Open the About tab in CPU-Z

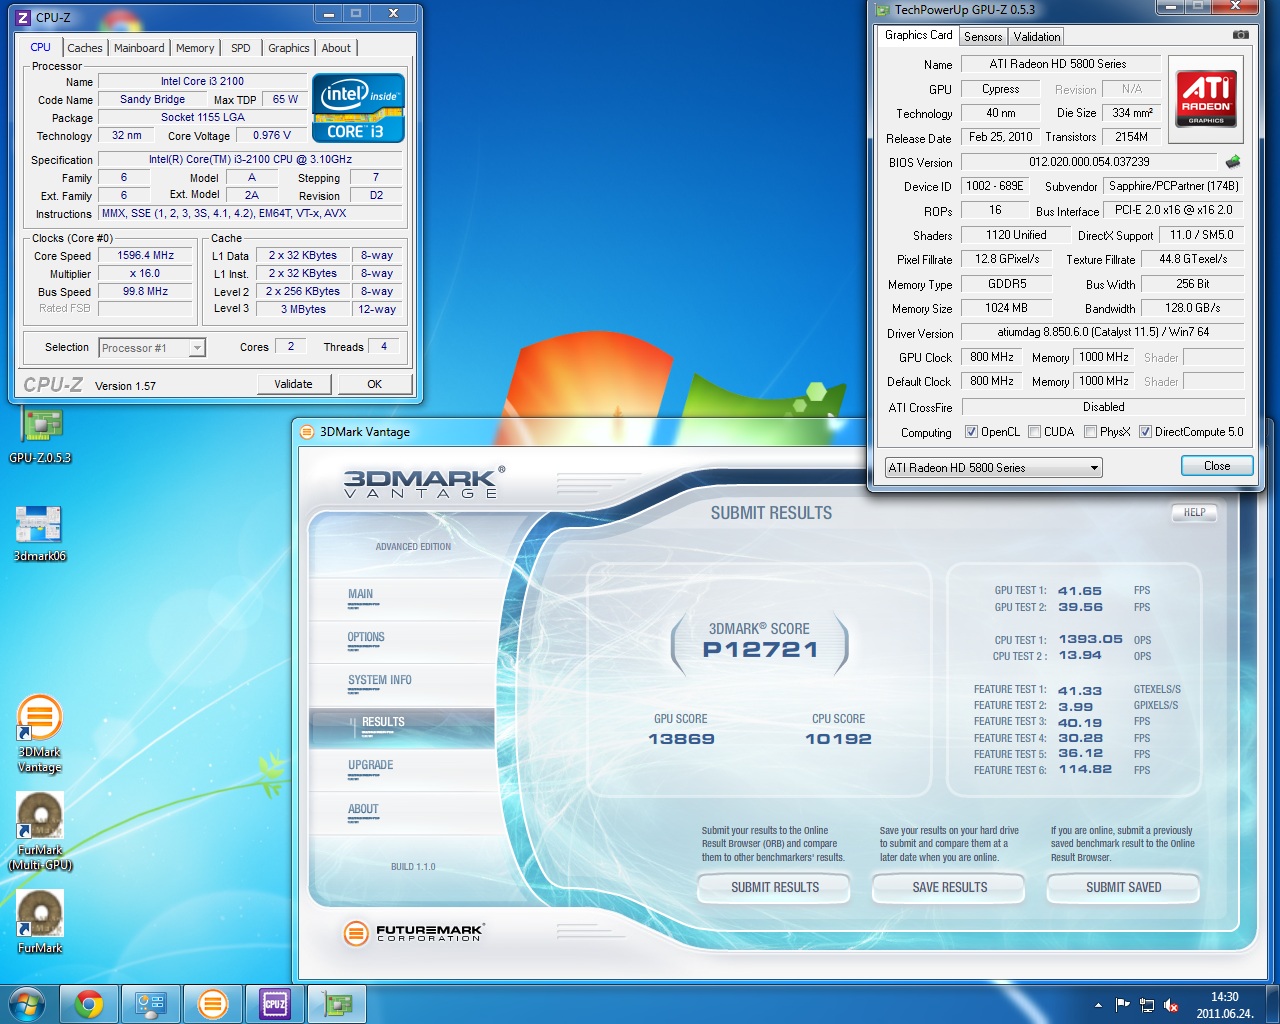[336, 48]
